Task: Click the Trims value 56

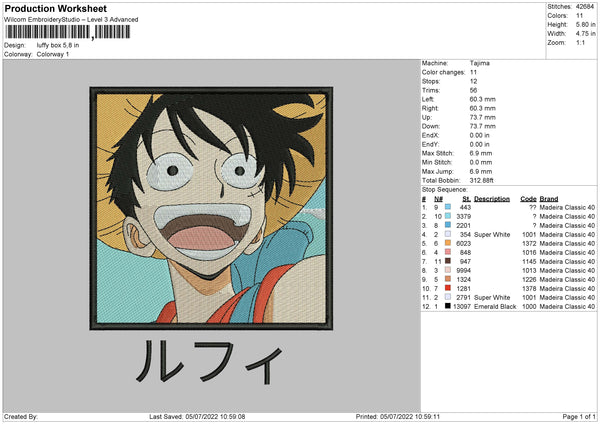Action: coord(473,90)
